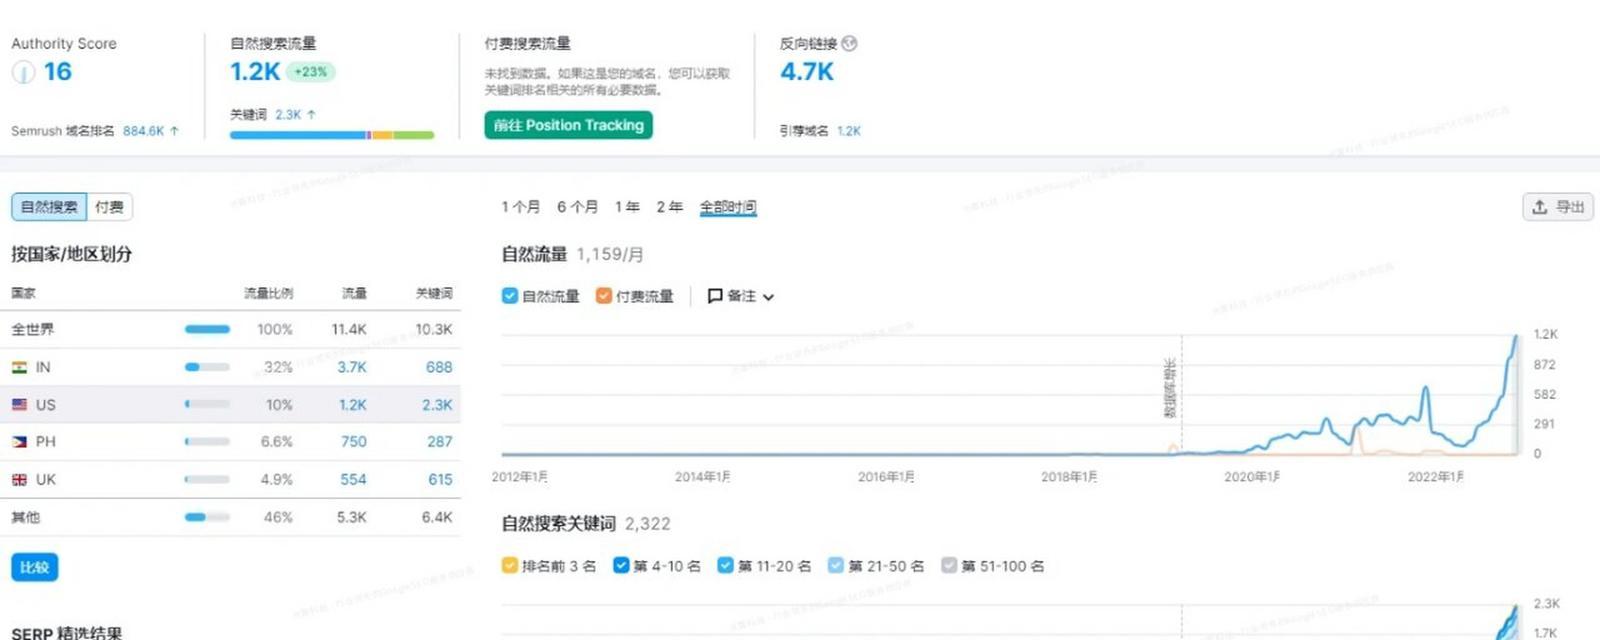Click IN traffic value 3.7K

(352, 367)
